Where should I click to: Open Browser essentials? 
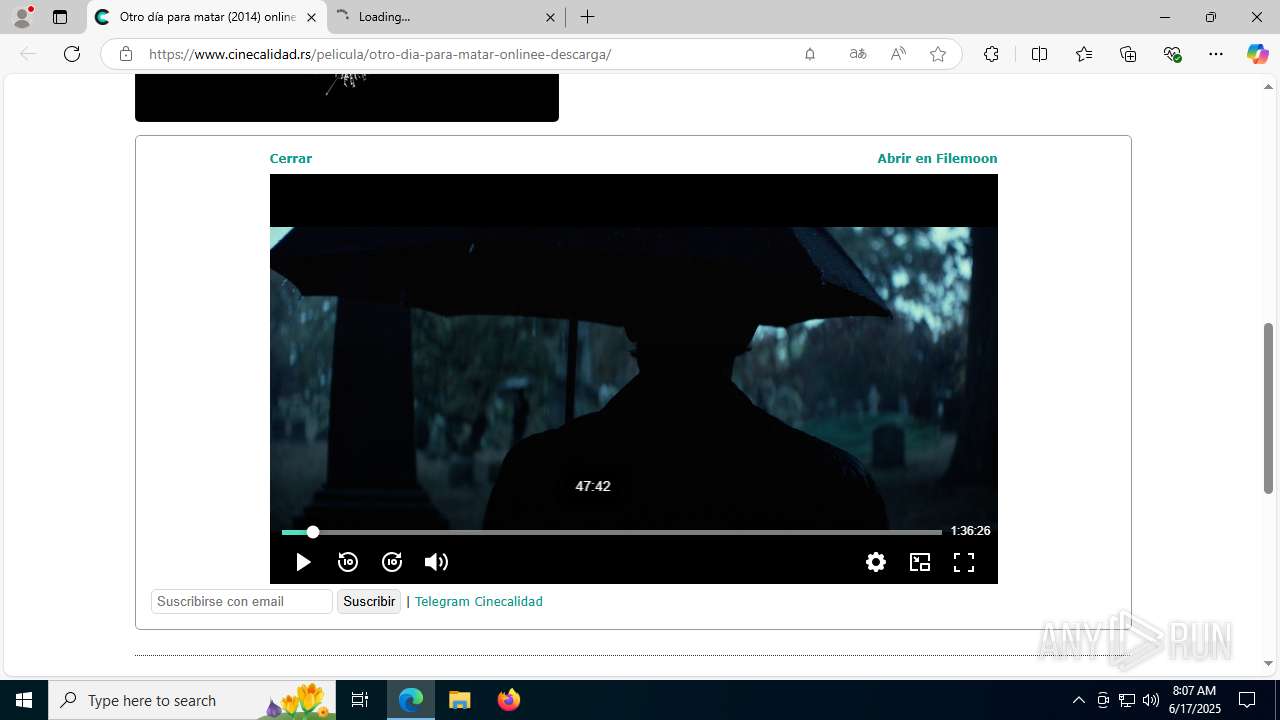click(1172, 54)
